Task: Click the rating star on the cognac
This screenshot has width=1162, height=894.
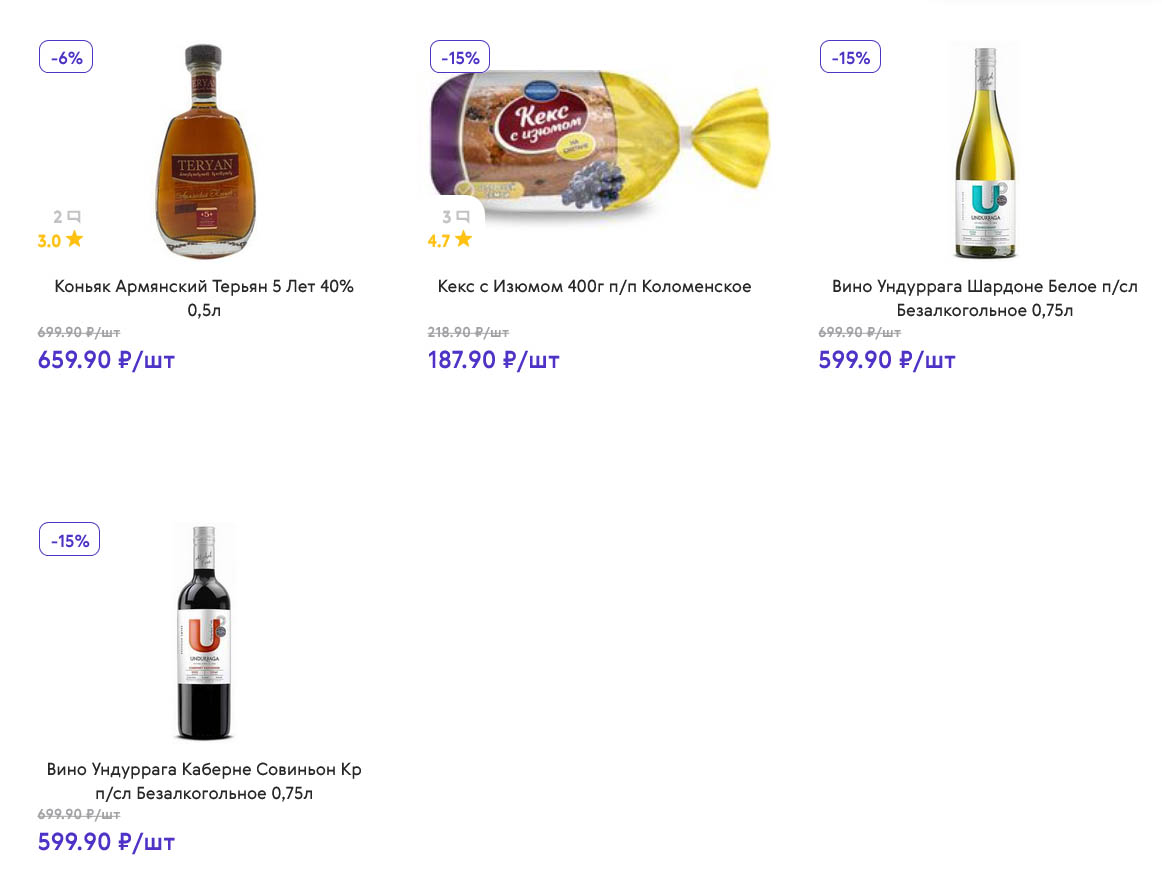Action: pyautogui.click(x=75, y=240)
